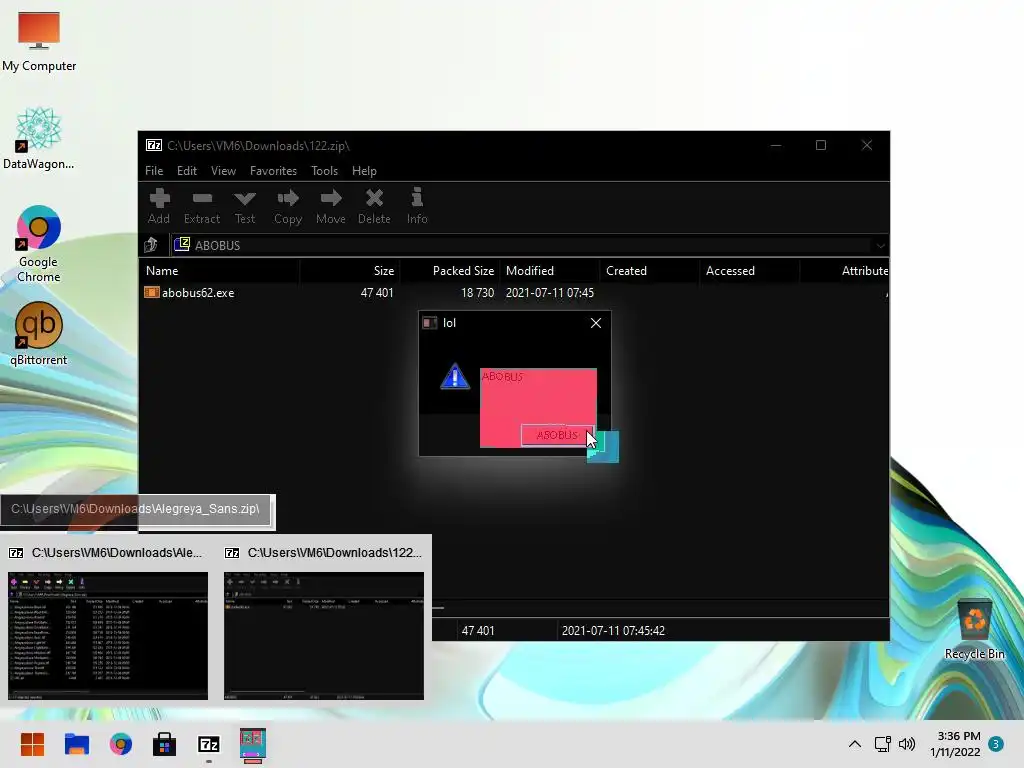1024x768 pixels.
Task: Open the Edit menu
Action: pos(187,170)
